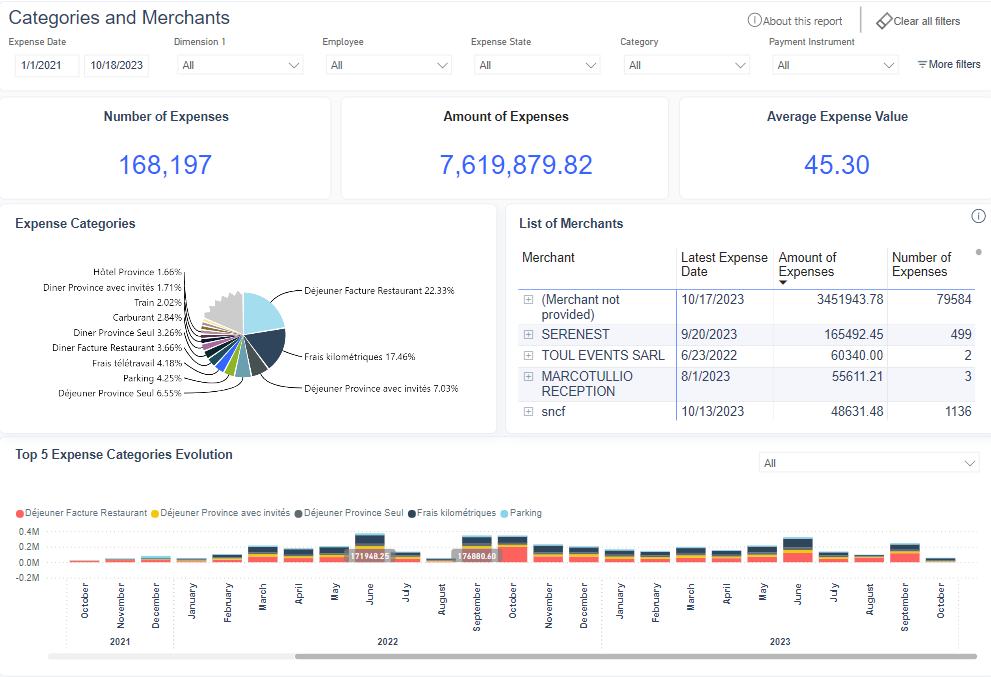Screen dimensions: 991x677
Task: Open the Expense State dropdown
Action: point(537,65)
